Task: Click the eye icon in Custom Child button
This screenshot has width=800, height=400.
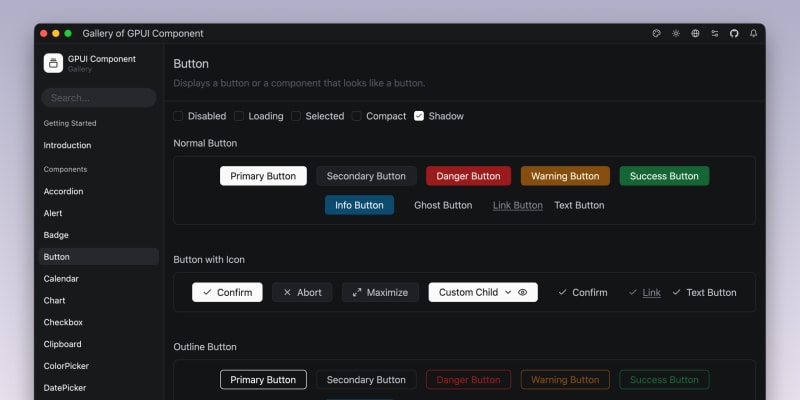Action: click(x=523, y=292)
